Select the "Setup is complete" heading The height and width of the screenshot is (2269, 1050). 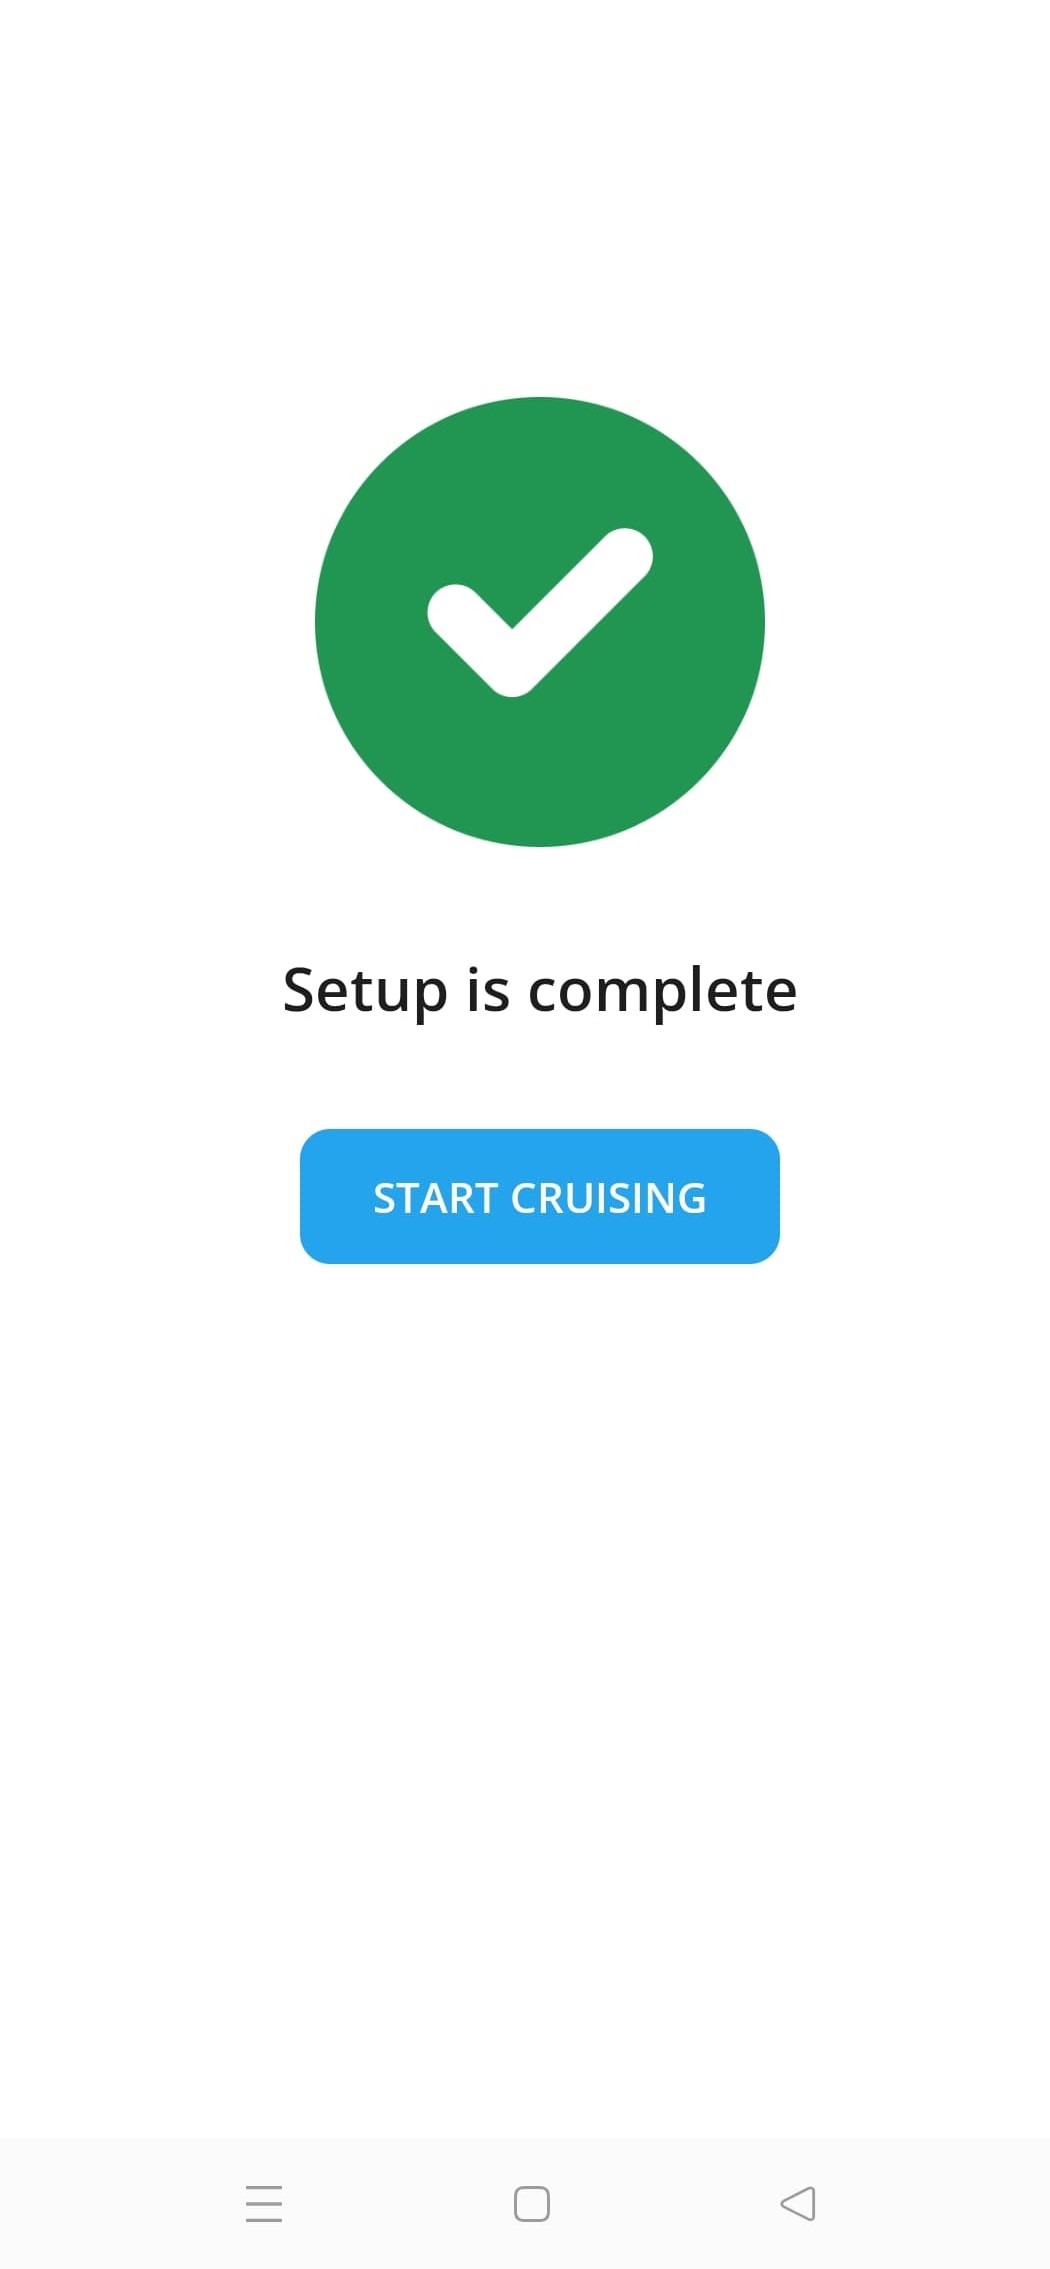pos(540,990)
